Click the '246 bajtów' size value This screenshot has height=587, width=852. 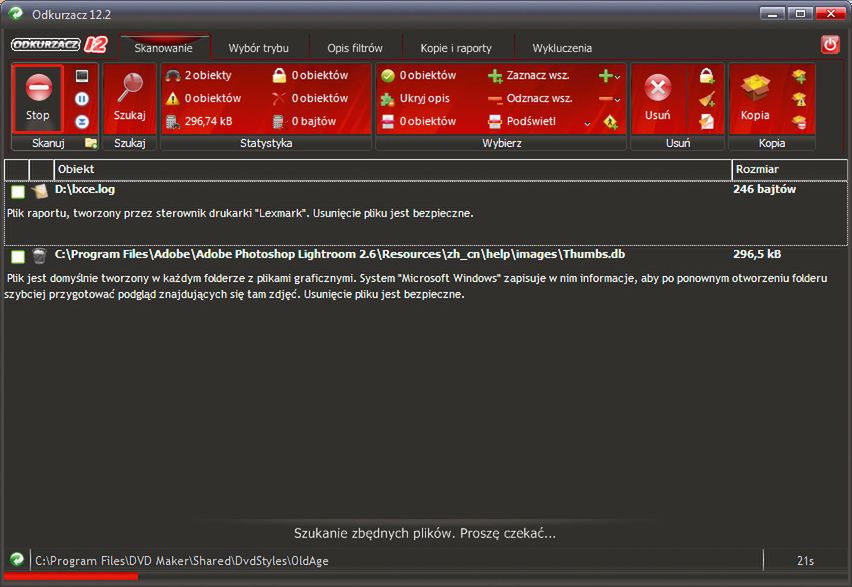[764, 189]
